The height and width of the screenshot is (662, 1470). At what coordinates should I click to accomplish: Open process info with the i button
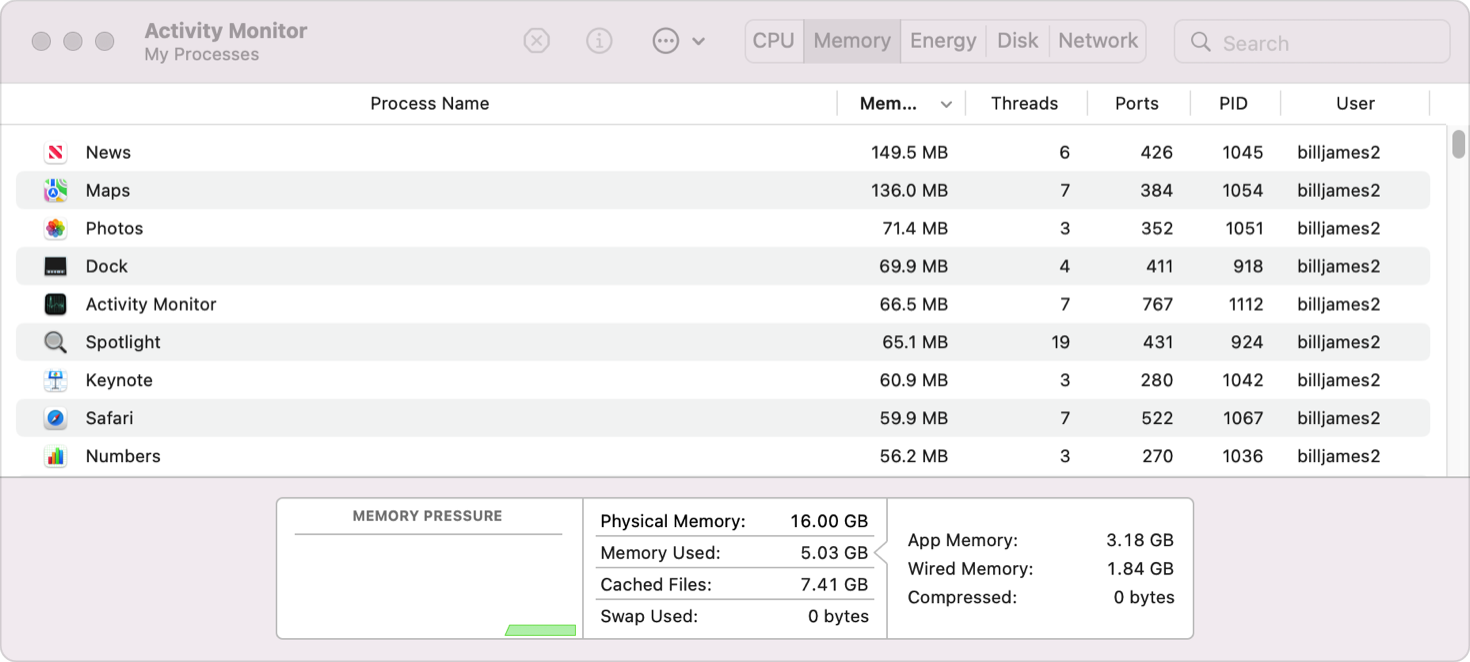[599, 41]
